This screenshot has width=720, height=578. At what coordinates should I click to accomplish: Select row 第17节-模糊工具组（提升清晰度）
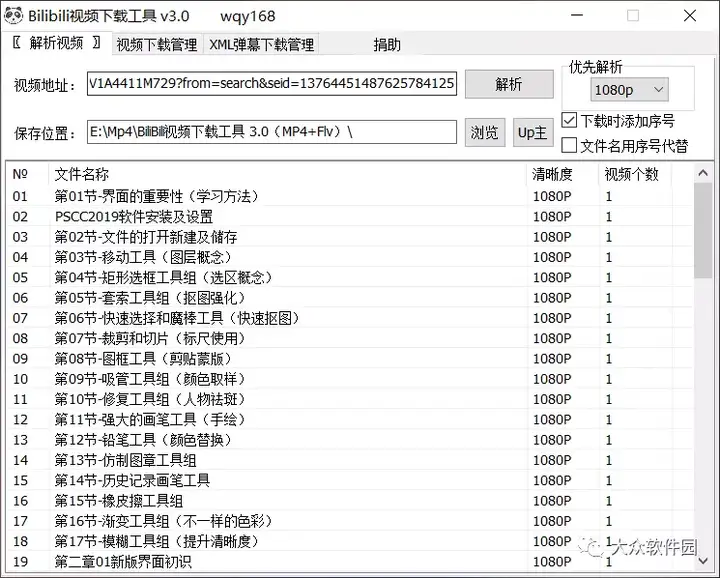[349, 541]
